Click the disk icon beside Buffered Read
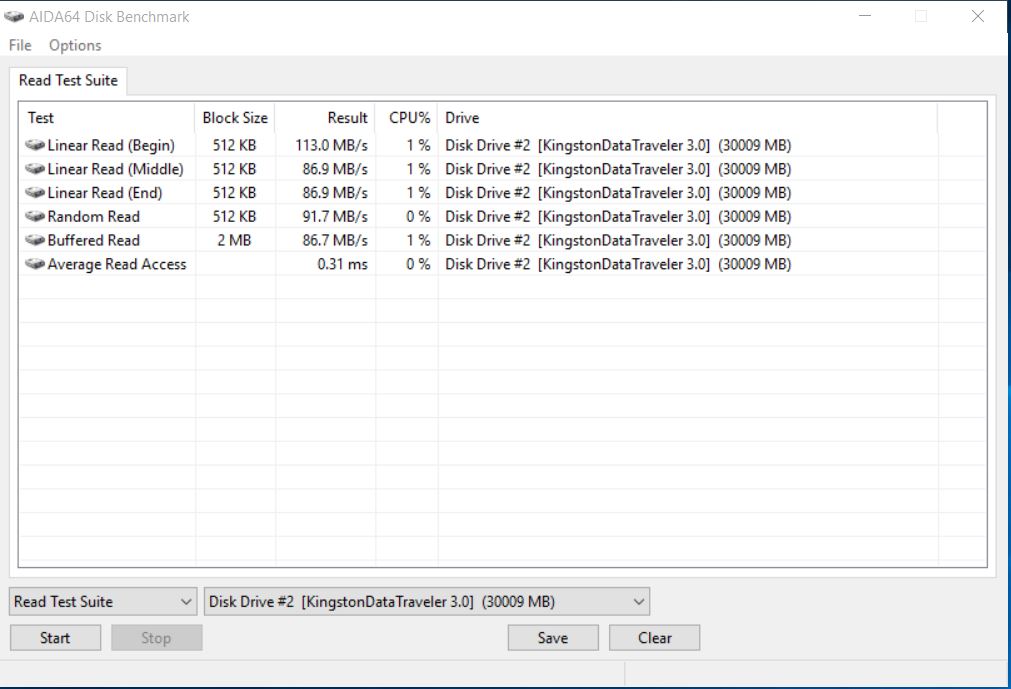This screenshot has width=1011, height=689. 35,240
